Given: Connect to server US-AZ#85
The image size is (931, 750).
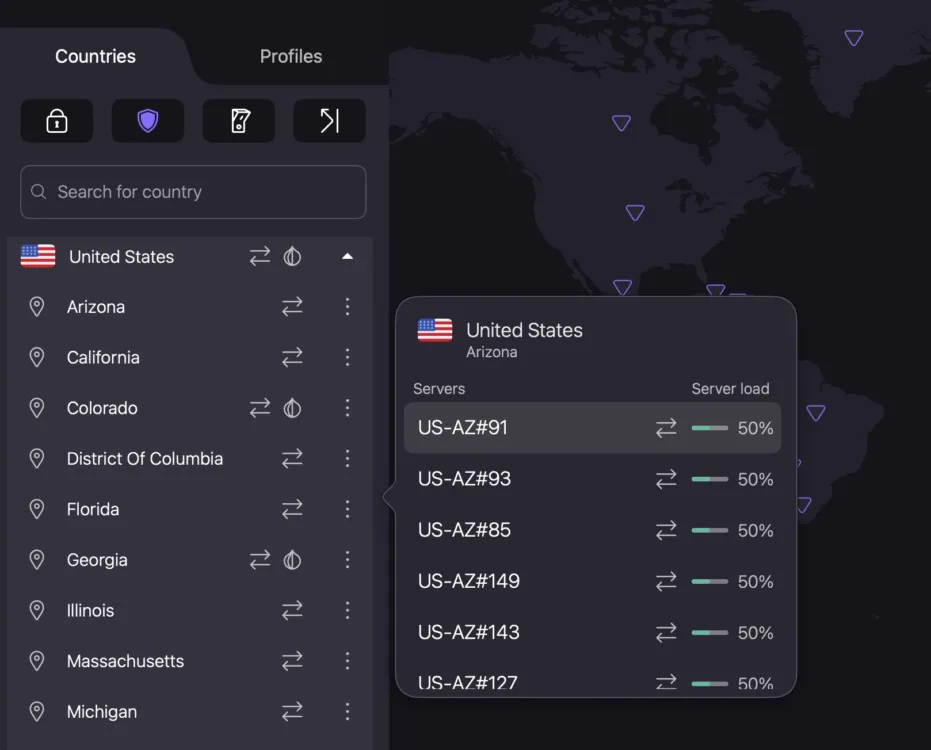Looking at the screenshot, I should pos(592,530).
